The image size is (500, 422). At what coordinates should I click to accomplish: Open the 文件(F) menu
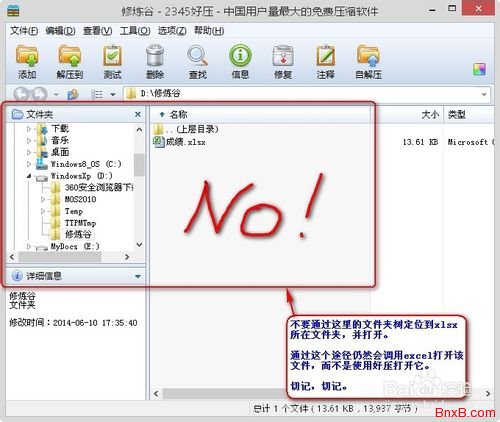click(24, 31)
